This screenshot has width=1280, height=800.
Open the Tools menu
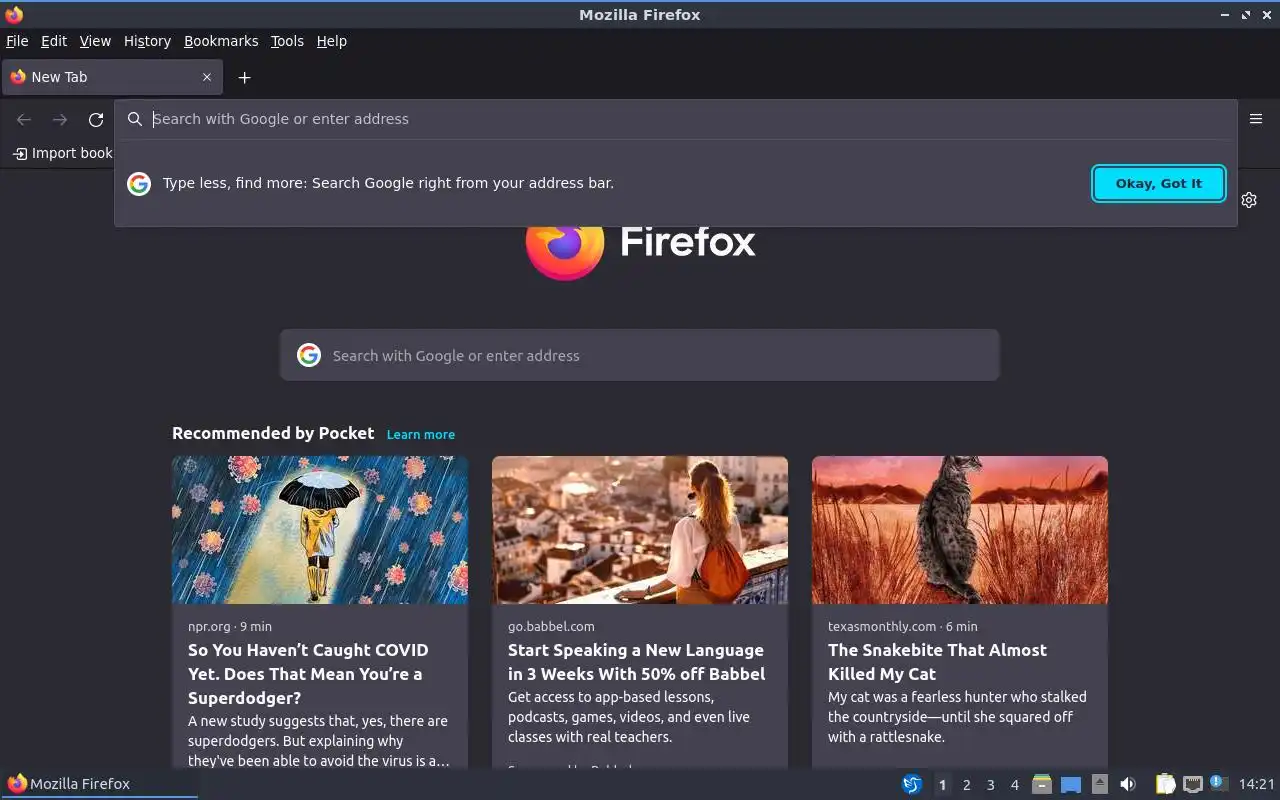(287, 41)
